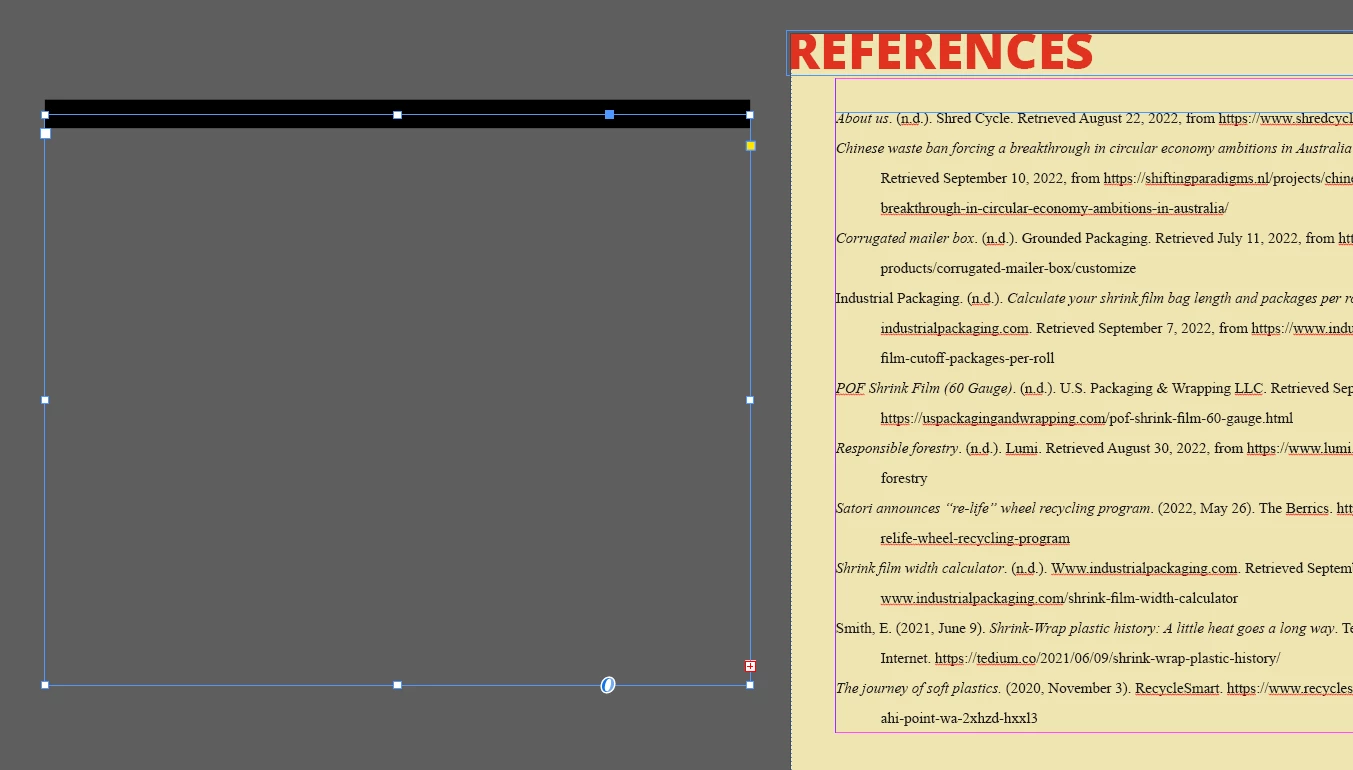Image resolution: width=1353 pixels, height=770 pixels.
Task: Select the frame's bottom-right corner handle
Action: click(750, 685)
